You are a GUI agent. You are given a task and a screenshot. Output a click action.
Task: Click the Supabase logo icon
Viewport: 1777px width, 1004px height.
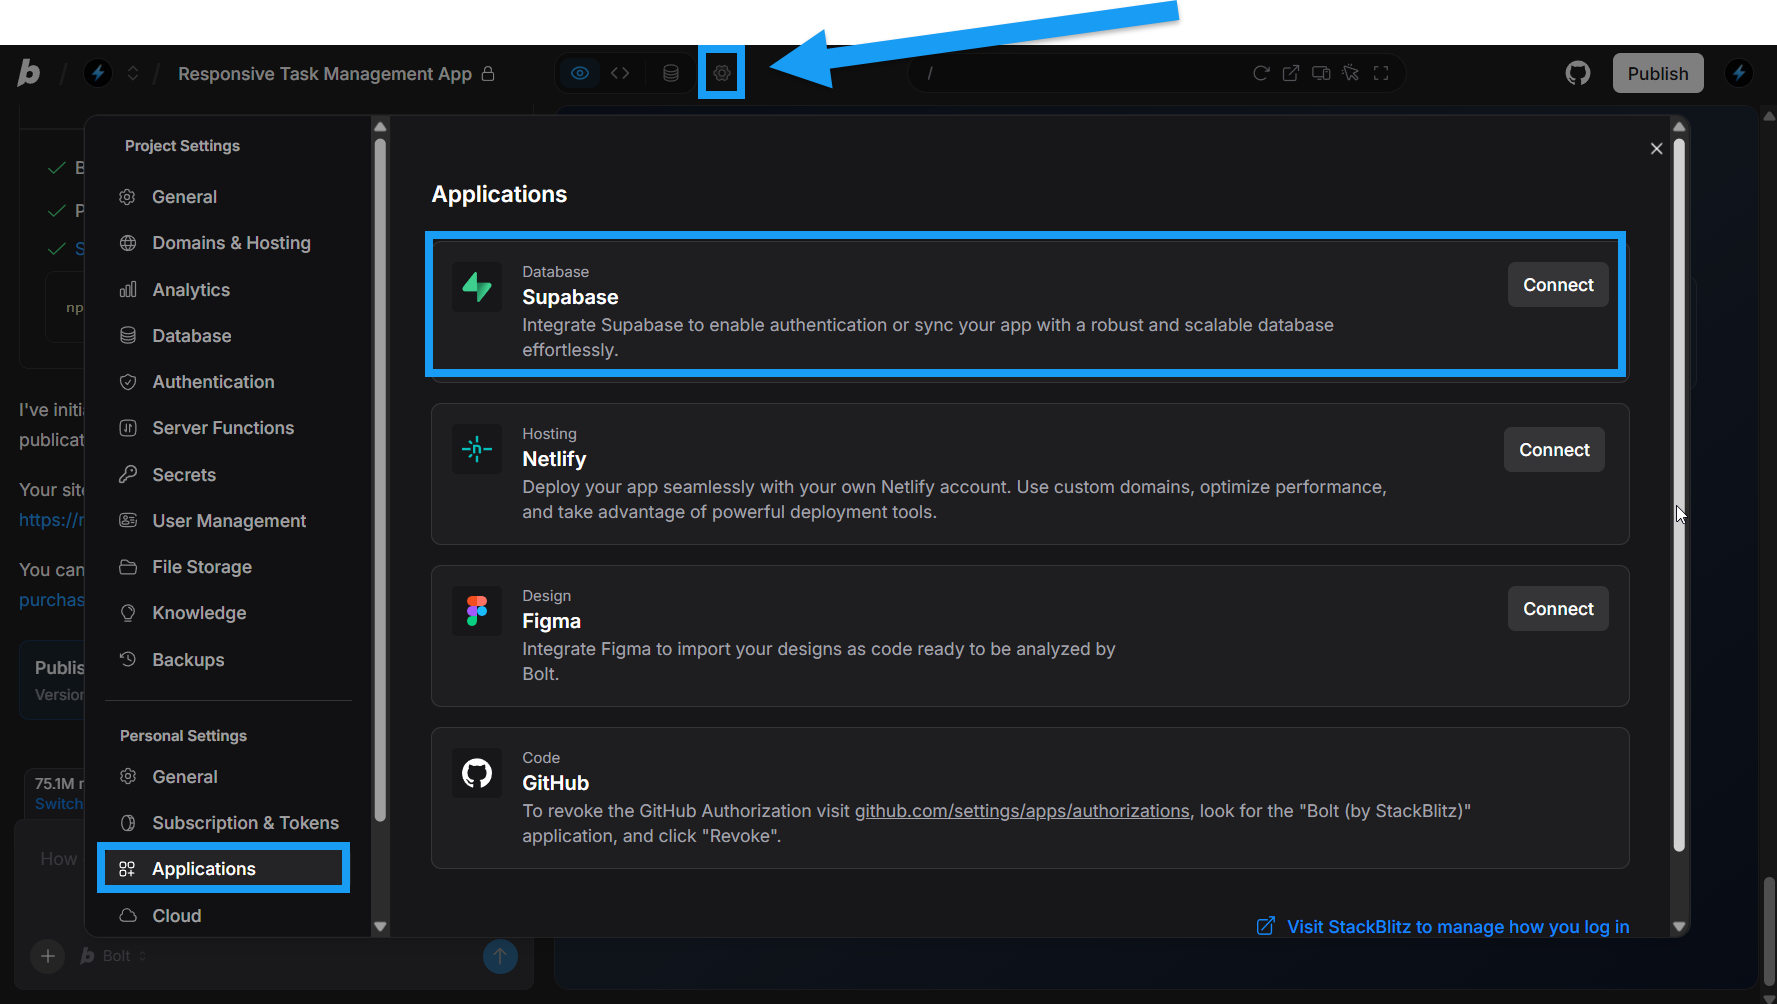477,287
